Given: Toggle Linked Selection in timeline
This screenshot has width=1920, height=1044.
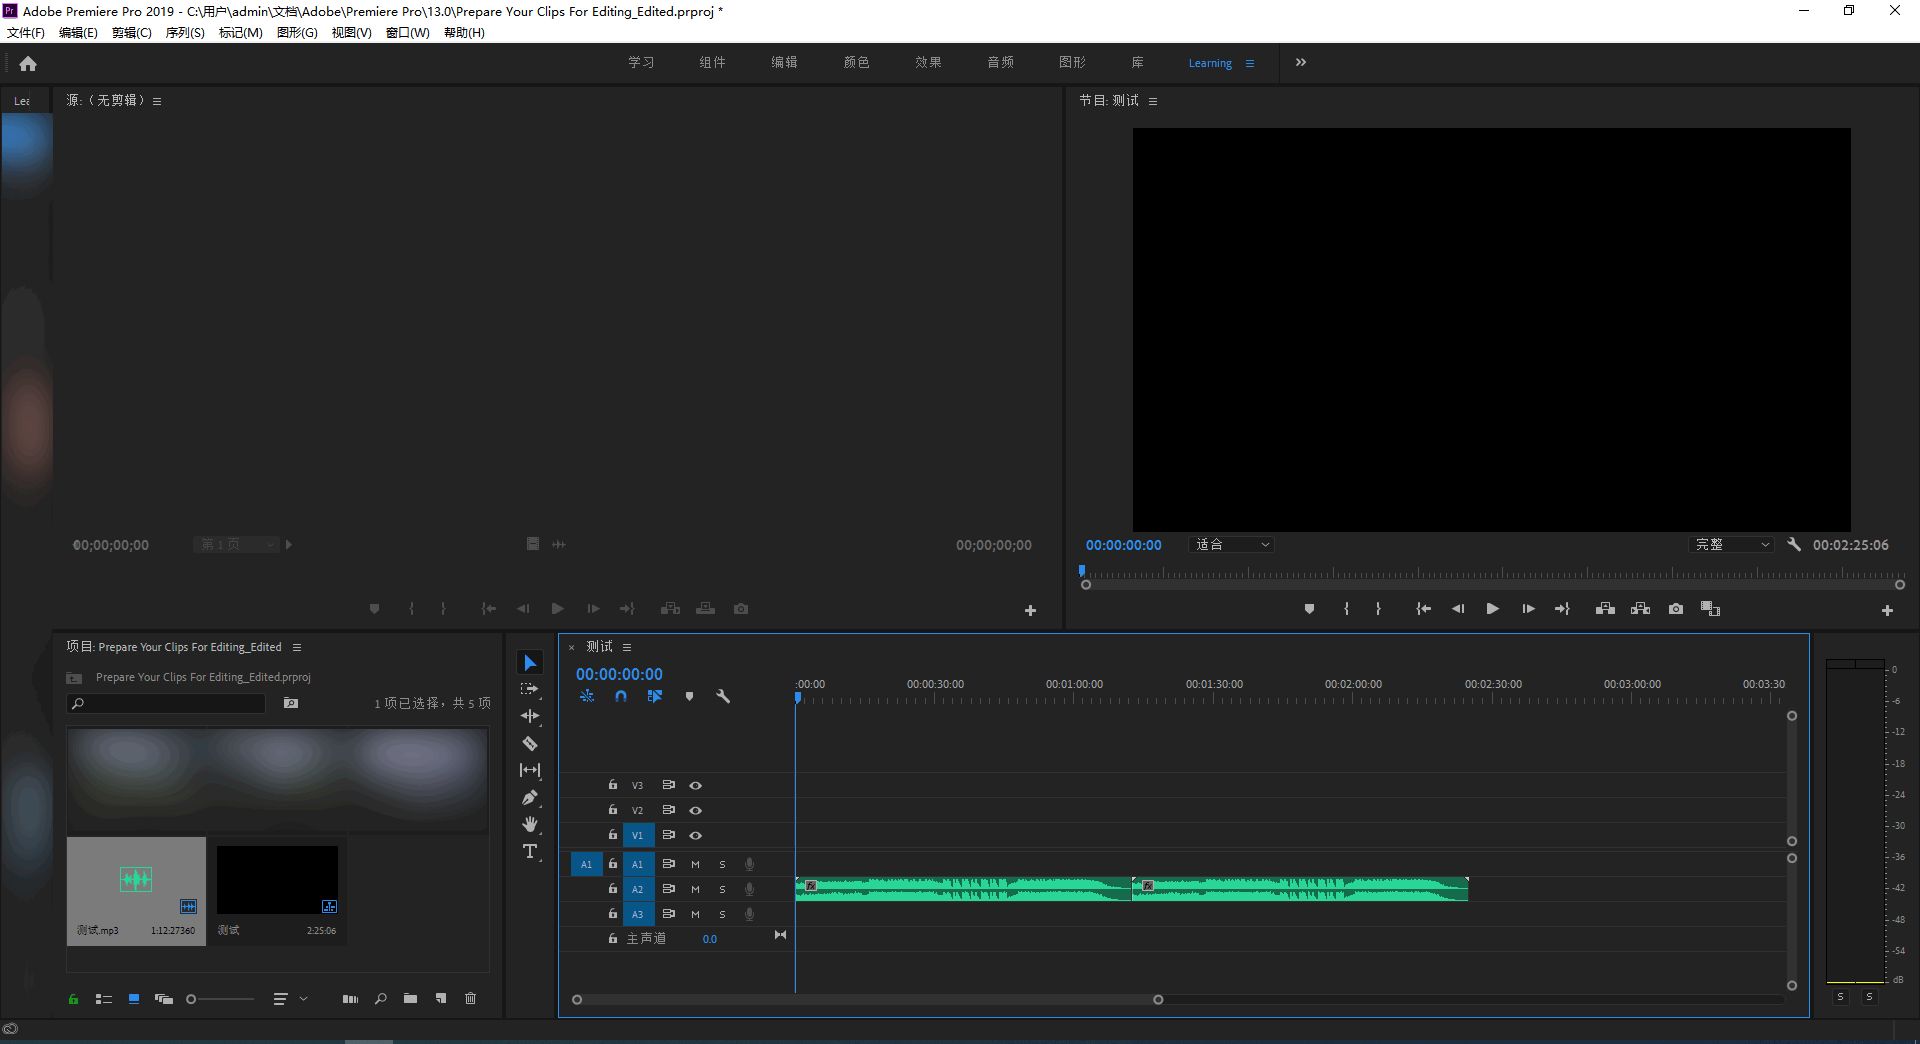Looking at the screenshot, I should point(655,696).
